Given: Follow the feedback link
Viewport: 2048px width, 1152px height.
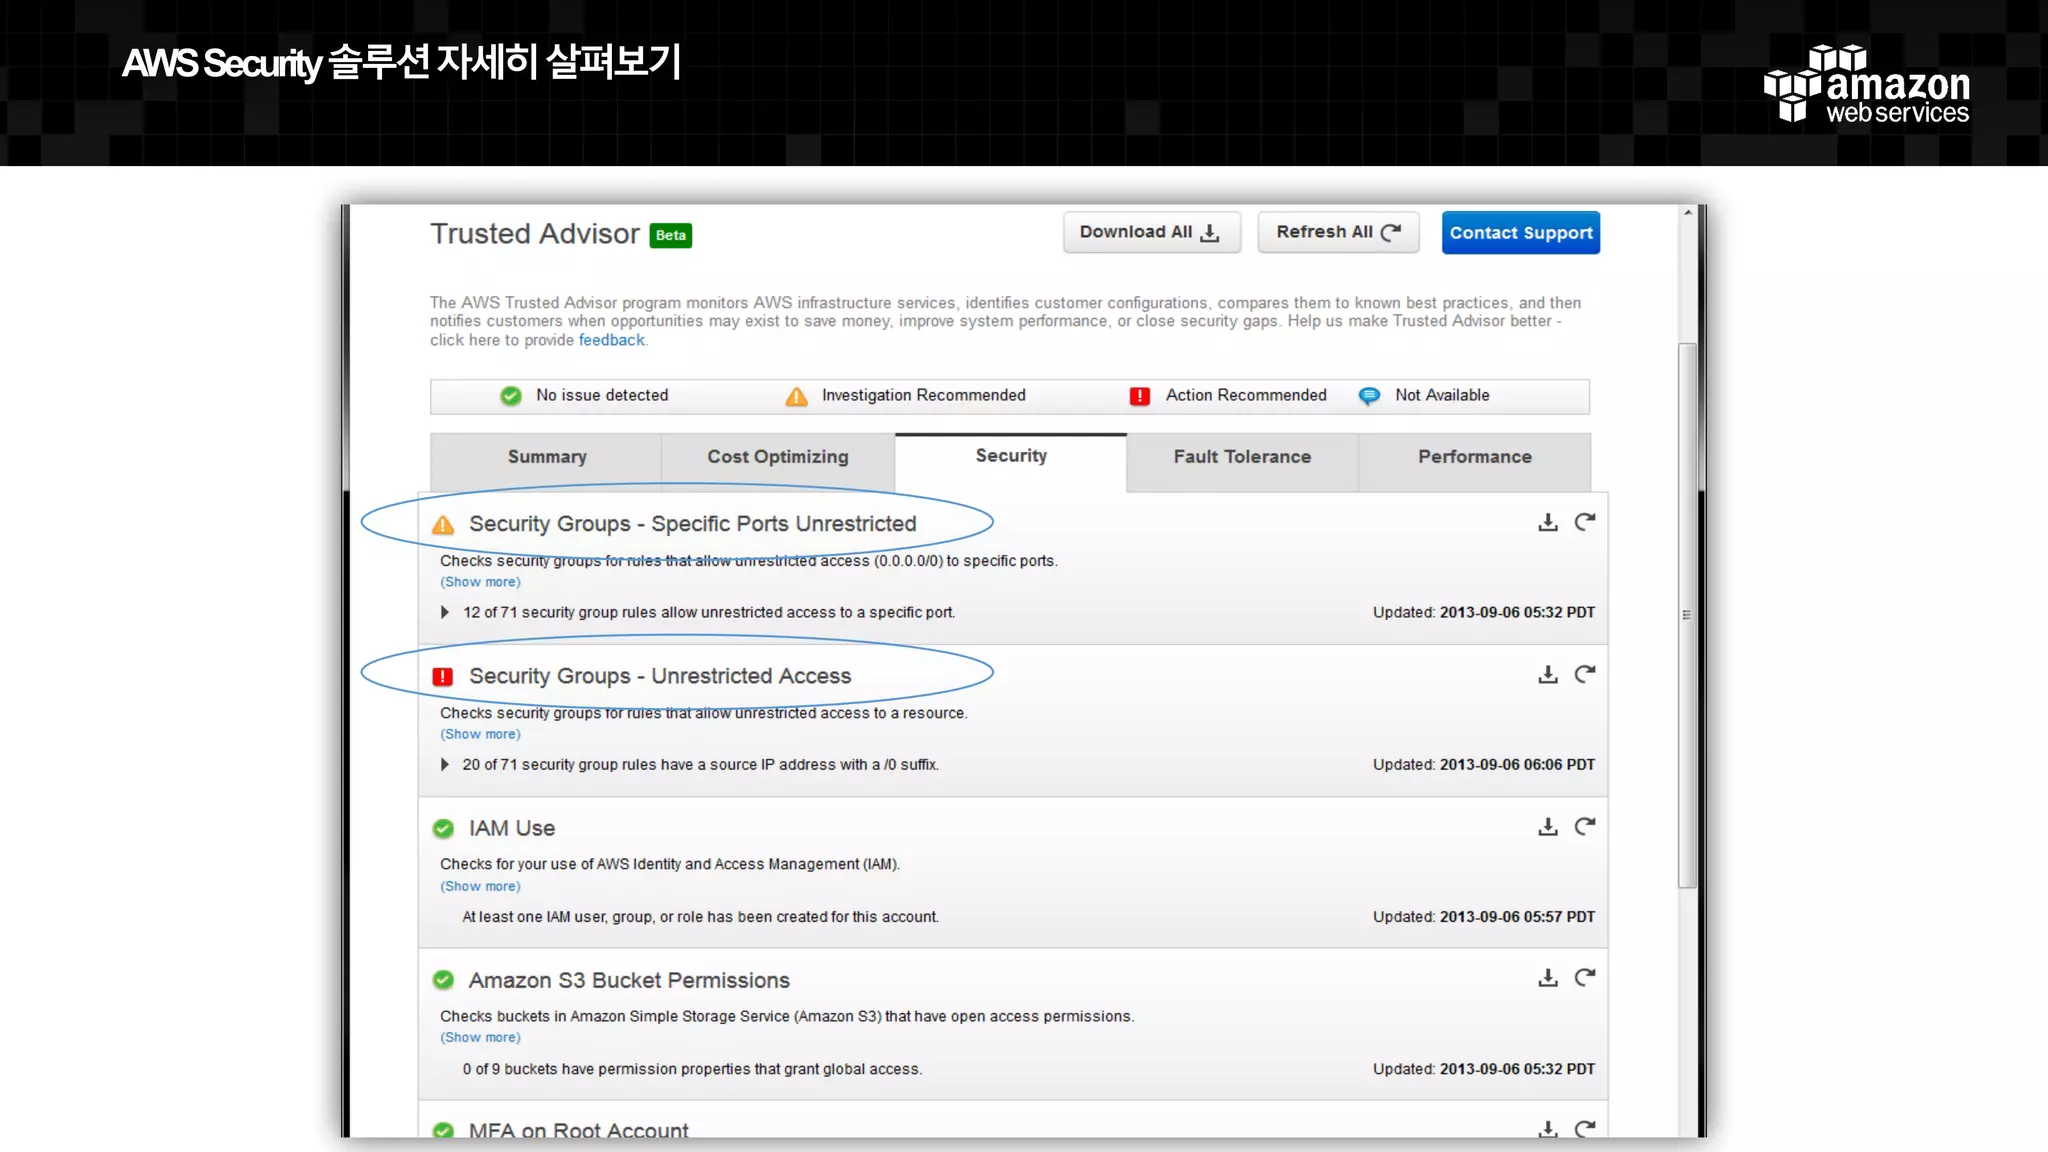Looking at the screenshot, I should [611, 340].
